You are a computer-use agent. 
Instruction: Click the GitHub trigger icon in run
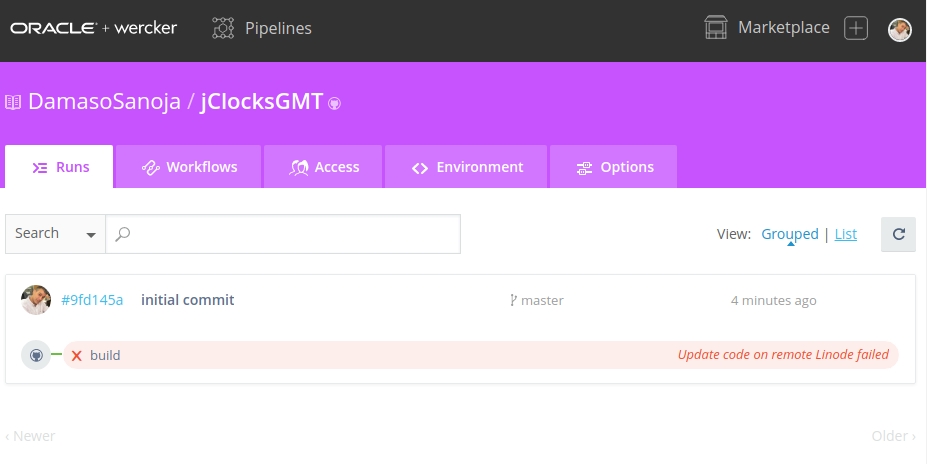pyautogui.click(x=36, y=355)
